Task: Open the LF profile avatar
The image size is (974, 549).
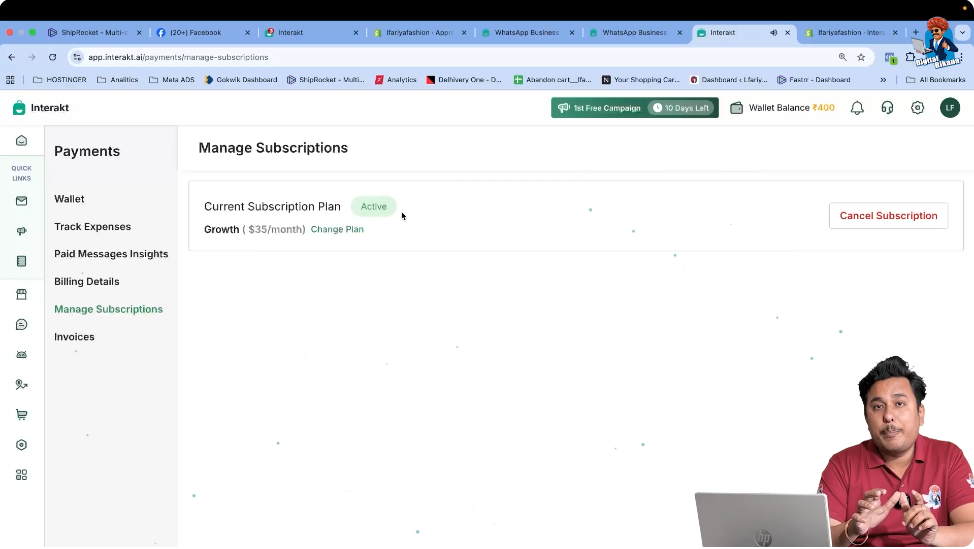Action: point(950,108)
